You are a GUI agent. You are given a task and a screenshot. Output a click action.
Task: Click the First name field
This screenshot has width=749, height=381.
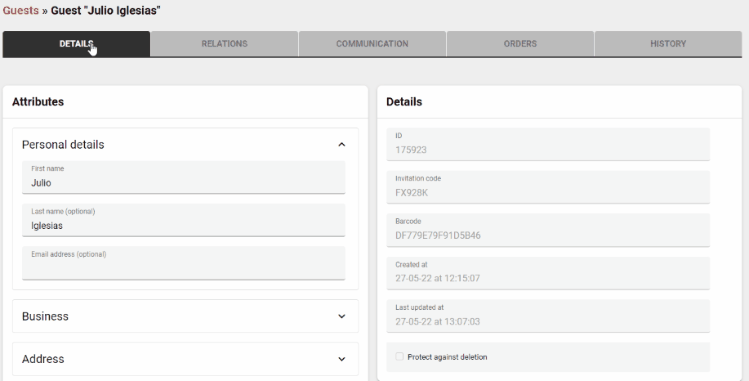point(183,177)
